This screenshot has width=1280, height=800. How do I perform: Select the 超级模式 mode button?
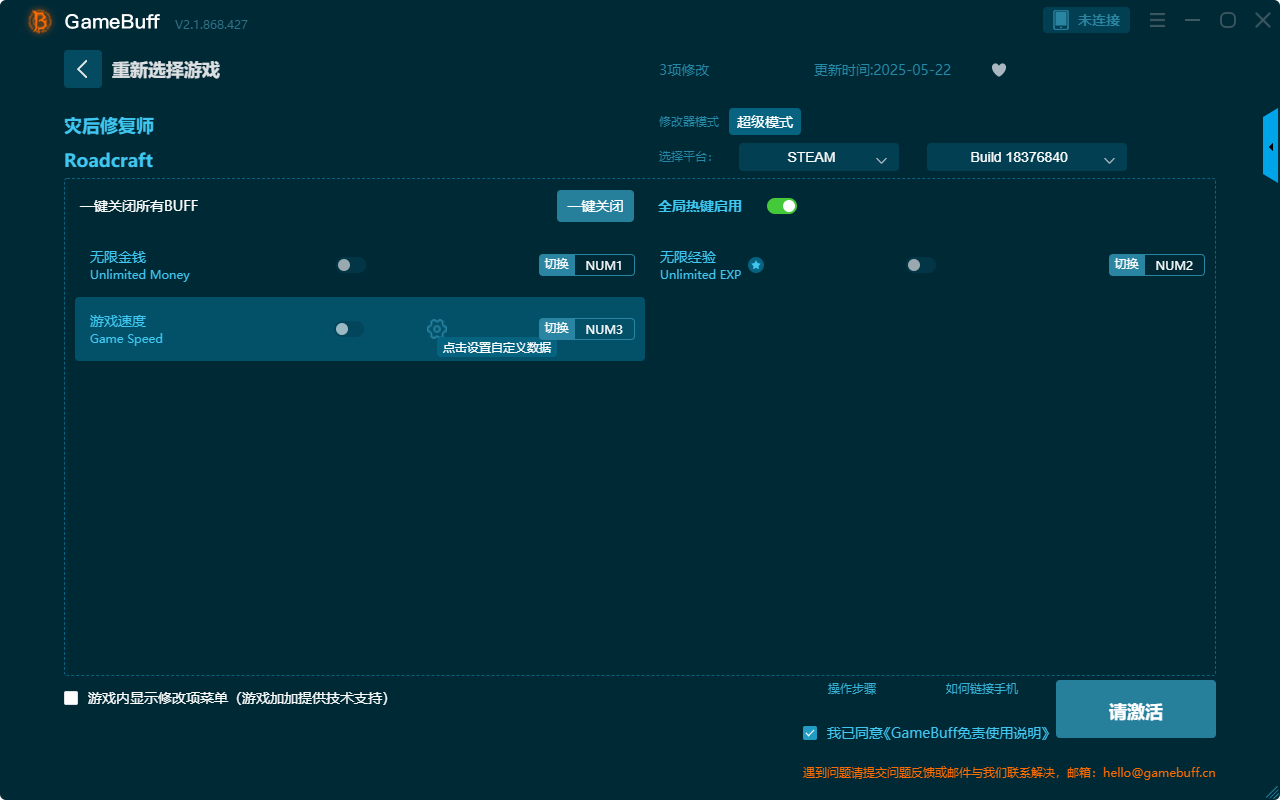(x=765, y=122)
